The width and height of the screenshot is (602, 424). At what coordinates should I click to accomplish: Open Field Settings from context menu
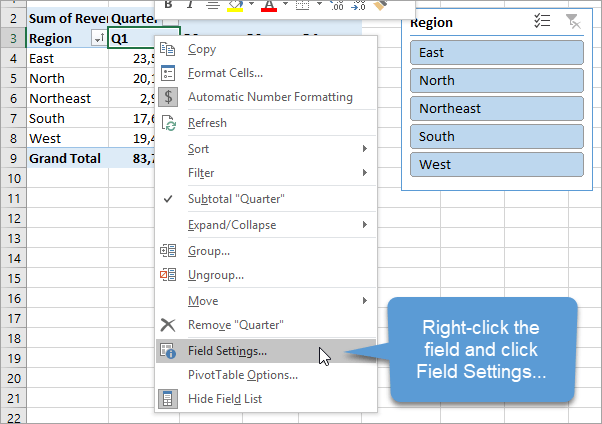pos(227,351)
